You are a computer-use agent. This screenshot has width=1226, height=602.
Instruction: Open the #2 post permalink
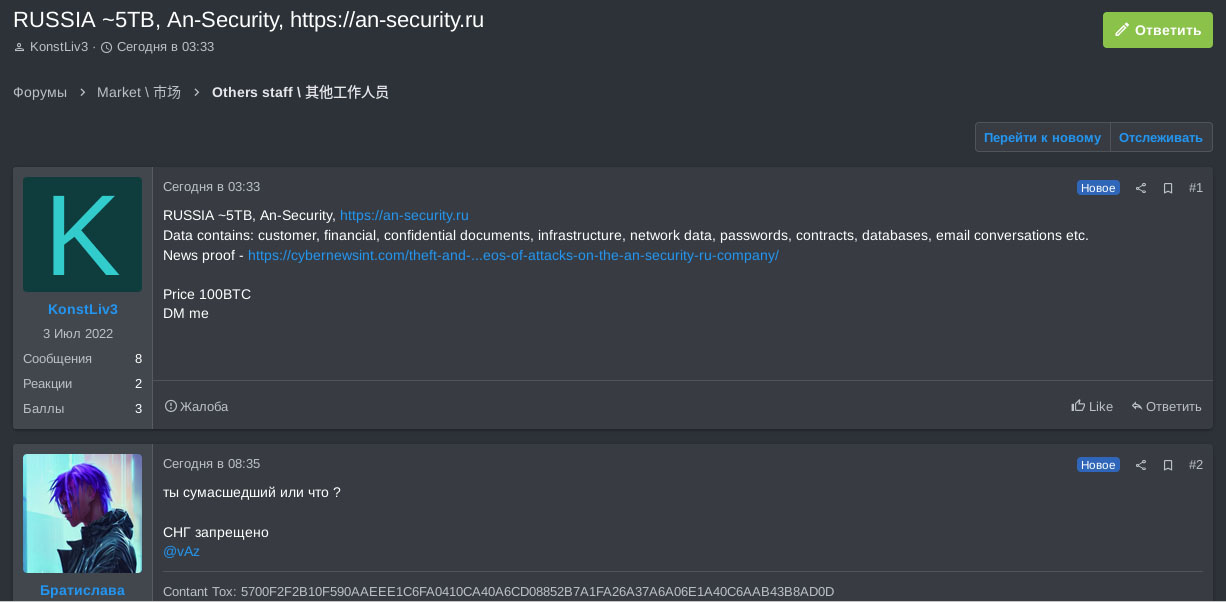(x=1196, y=465)
